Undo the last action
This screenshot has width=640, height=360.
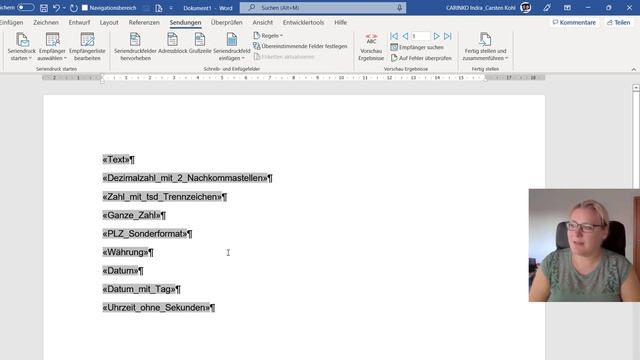pos(56,8)
